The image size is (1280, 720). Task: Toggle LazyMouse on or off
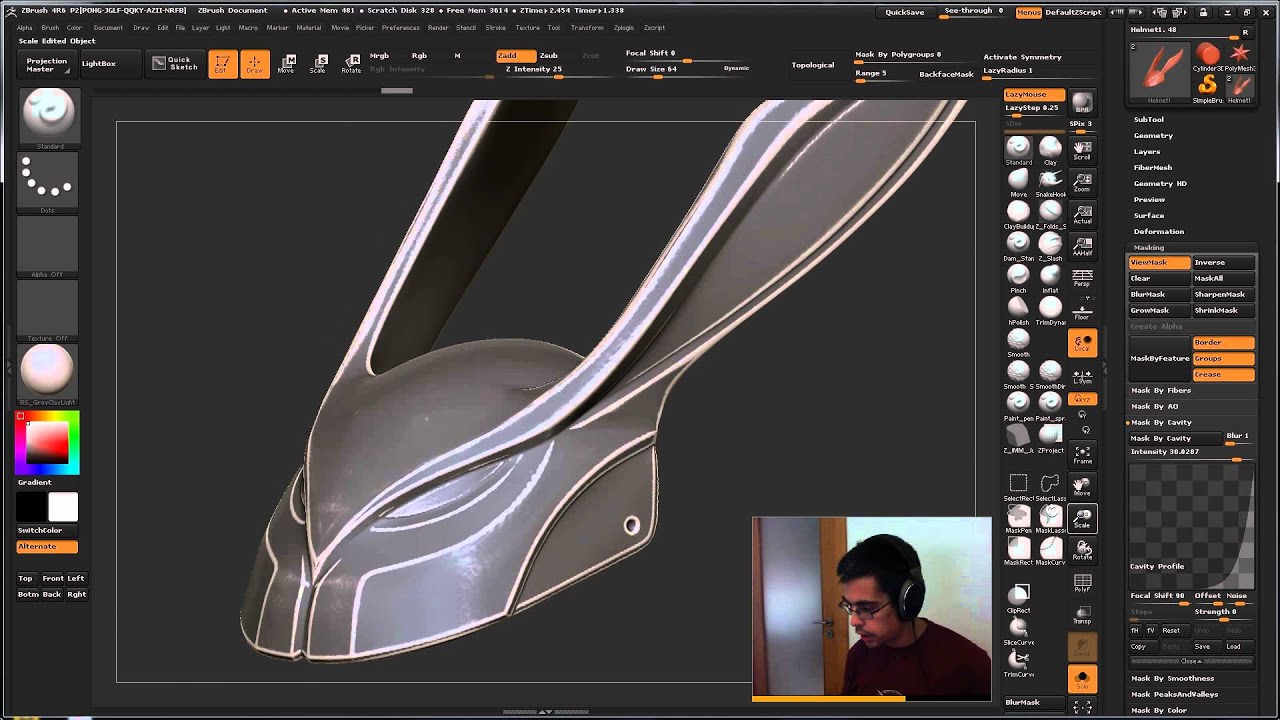click(1034, 94)
